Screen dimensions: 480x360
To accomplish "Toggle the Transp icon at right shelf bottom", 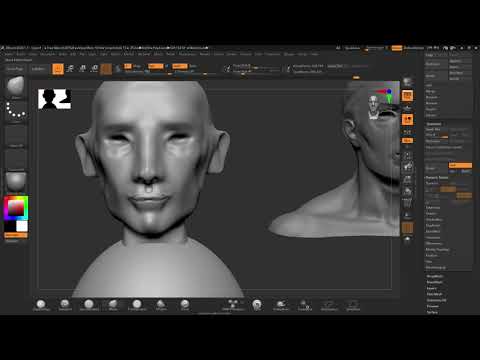I will point(407,239).
